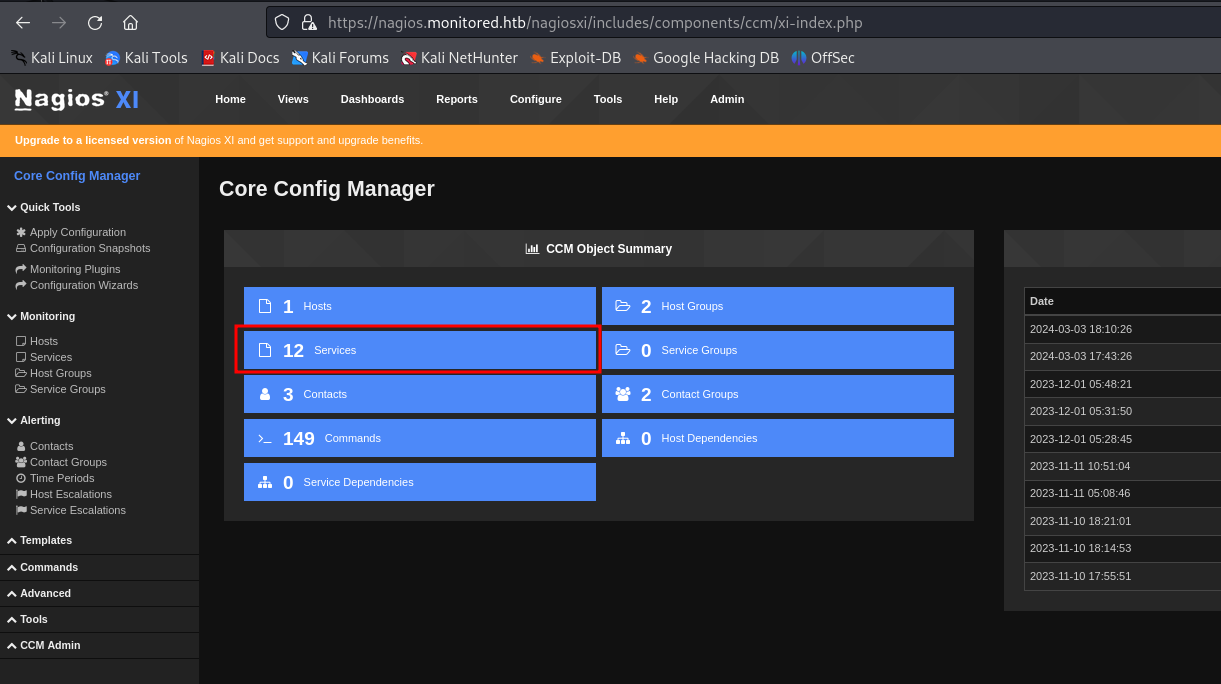Open Service Groups in the sidebar

(x=61, y=389)
